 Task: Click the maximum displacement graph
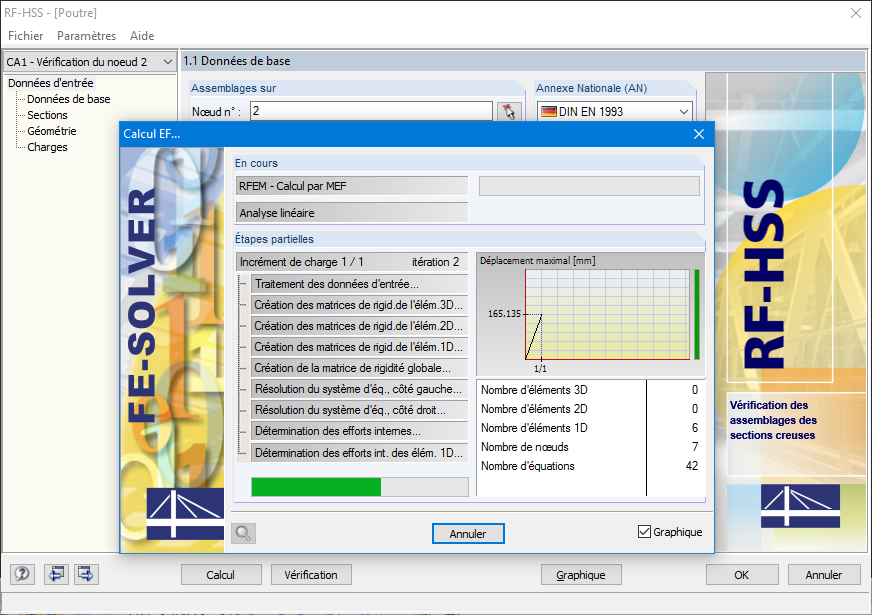point(607,315)
